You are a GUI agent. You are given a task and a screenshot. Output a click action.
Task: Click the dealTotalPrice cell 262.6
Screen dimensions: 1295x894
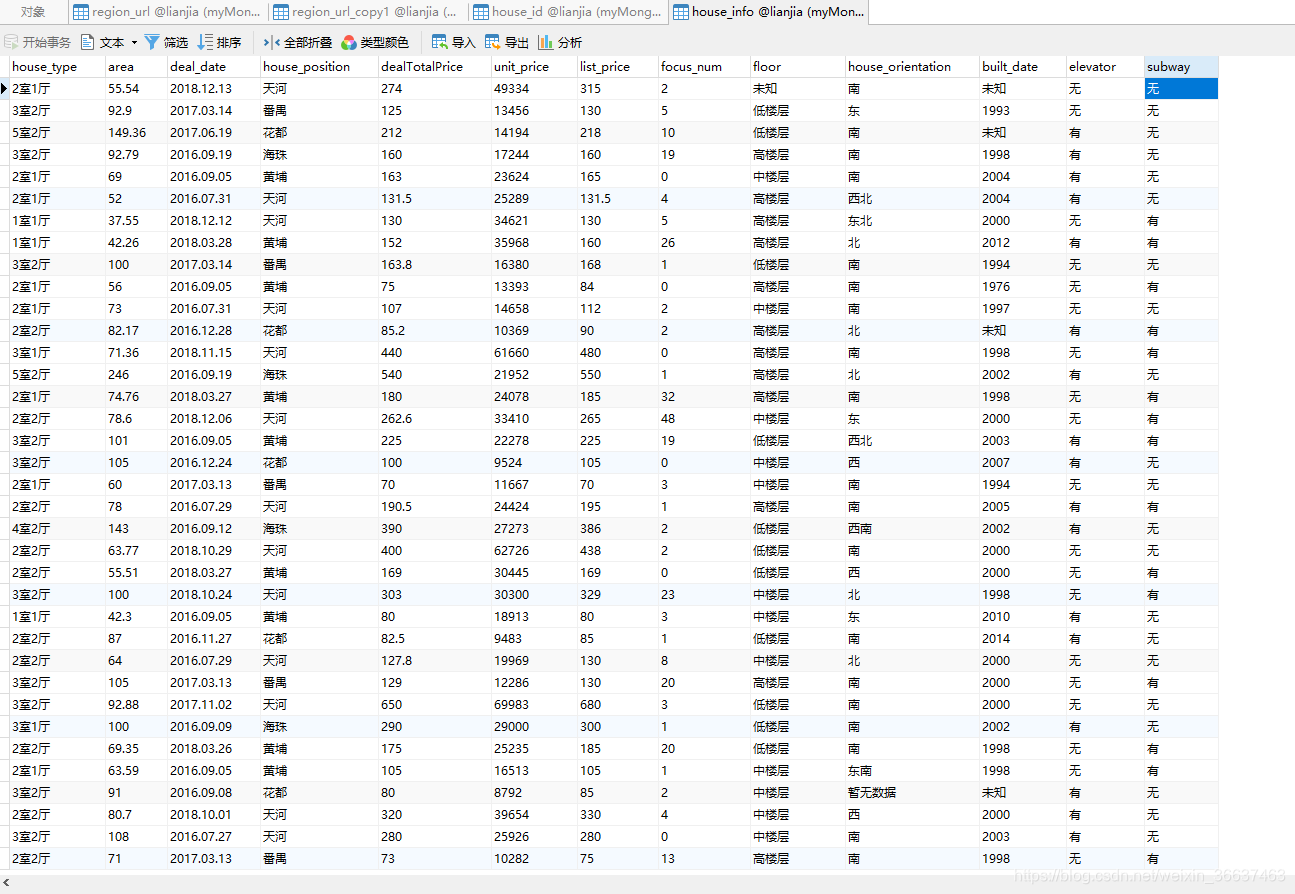[x=435, y=419]
